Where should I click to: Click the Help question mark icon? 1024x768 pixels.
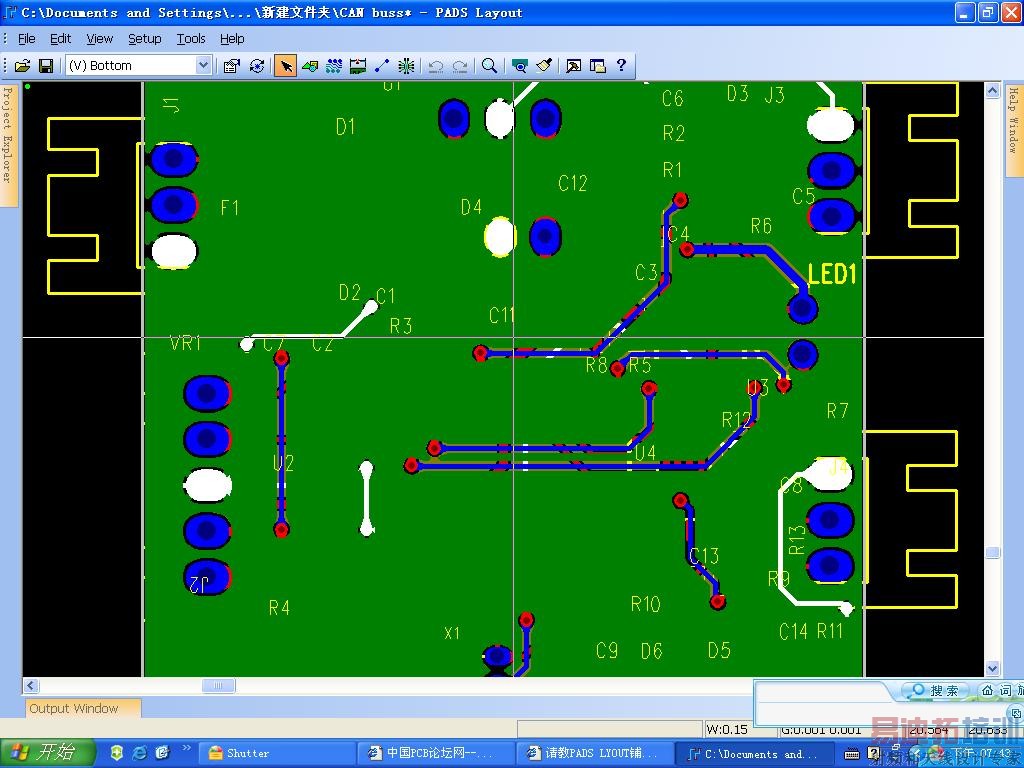coord(621,66)
